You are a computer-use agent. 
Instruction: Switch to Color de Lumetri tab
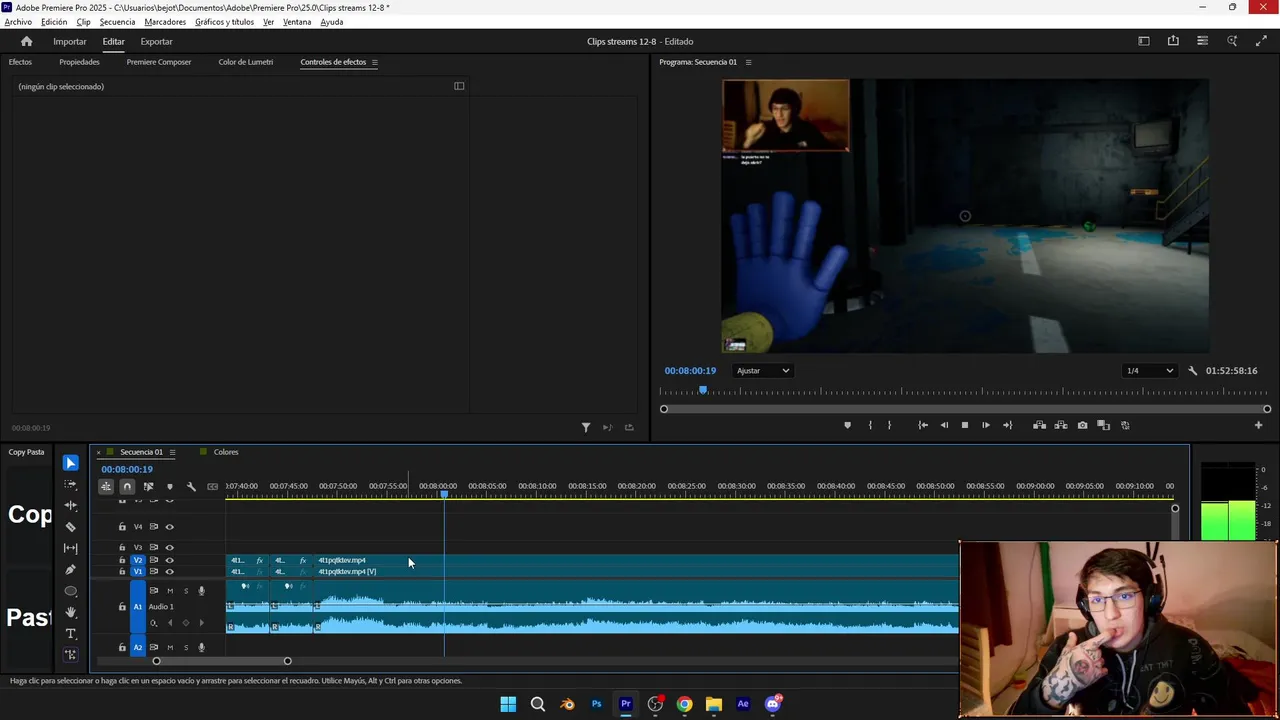pyautogui.click(x=246, y=62)
